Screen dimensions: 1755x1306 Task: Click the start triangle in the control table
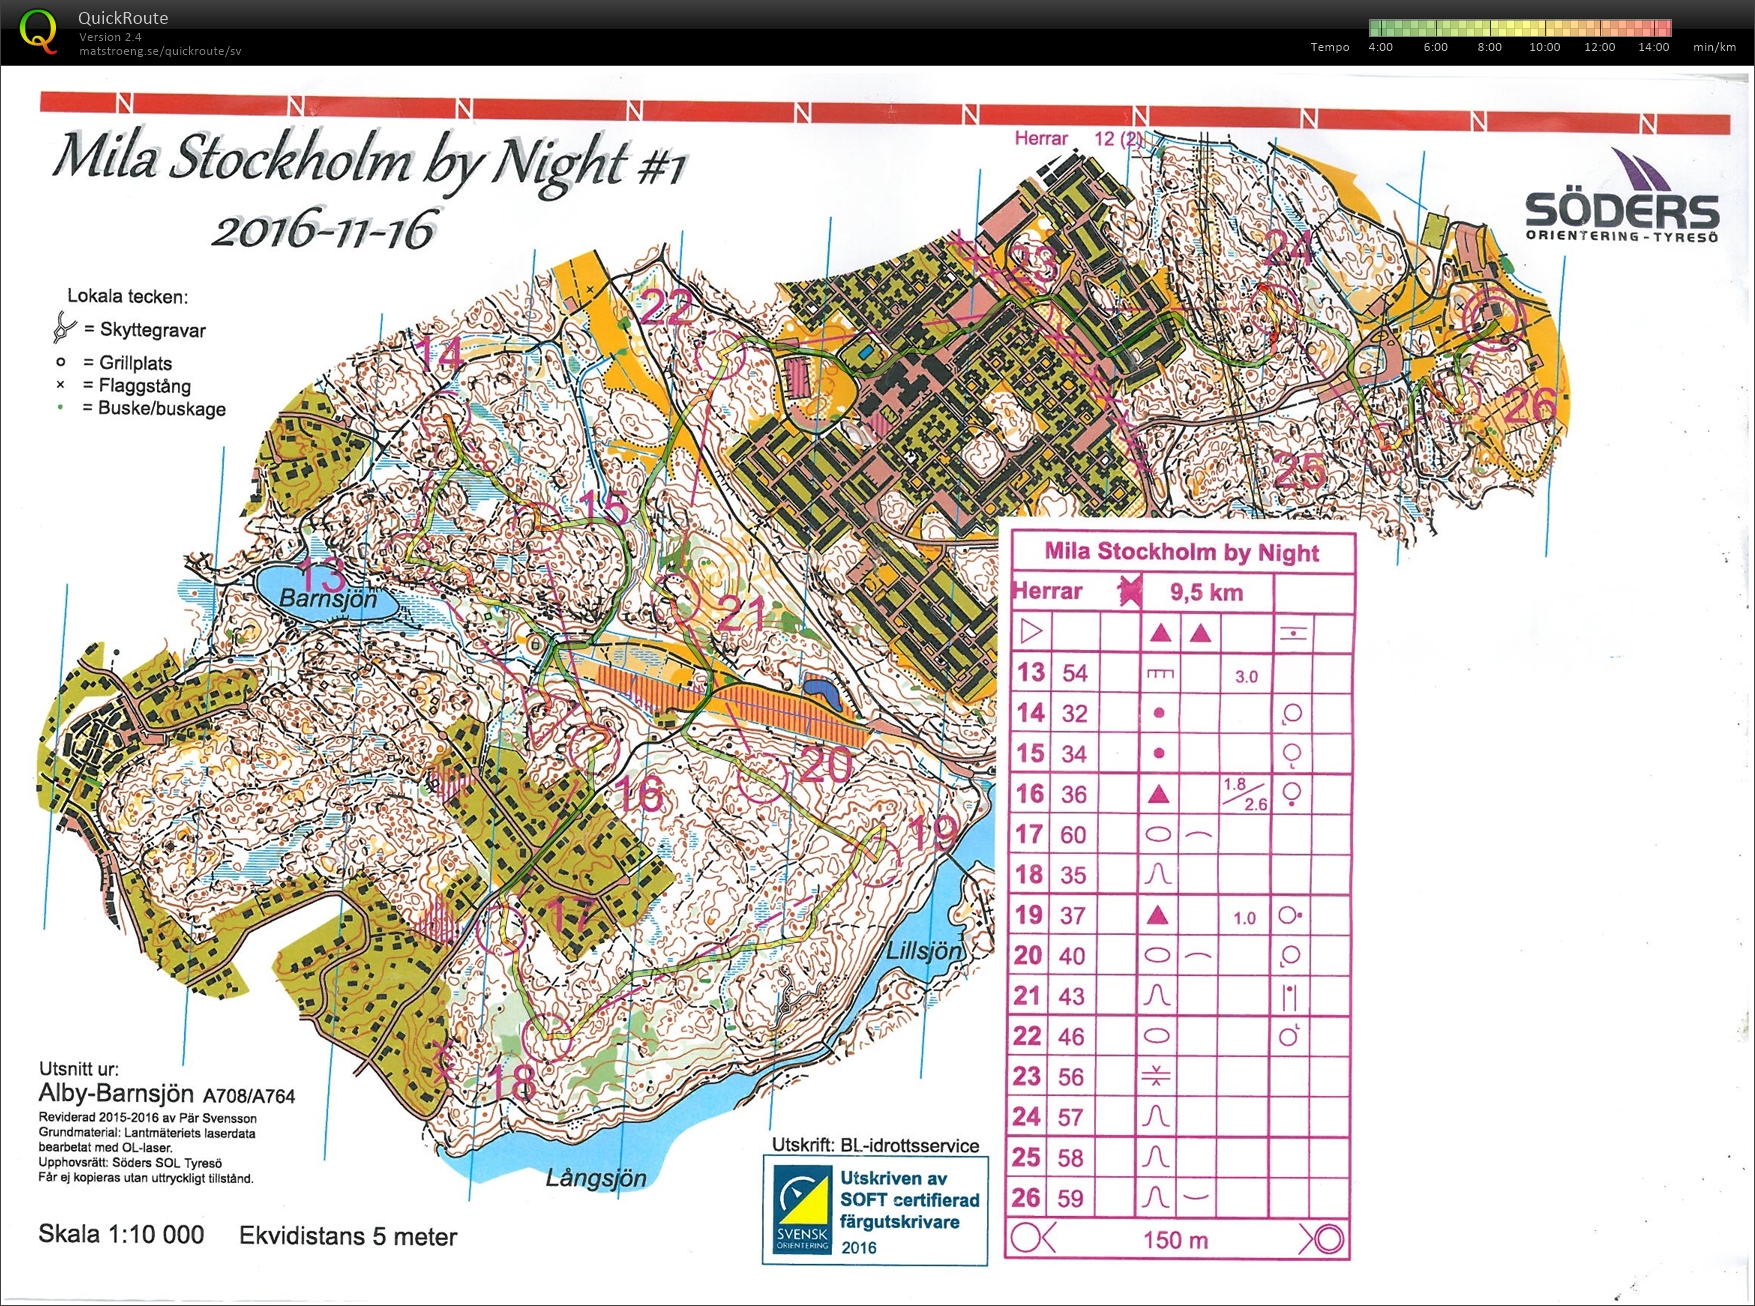(1031, 632)
